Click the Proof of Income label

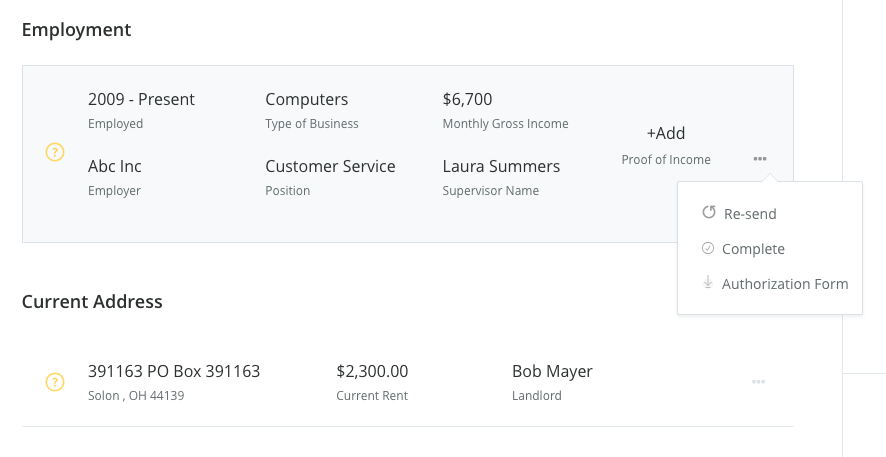click(x=666, y=160)
